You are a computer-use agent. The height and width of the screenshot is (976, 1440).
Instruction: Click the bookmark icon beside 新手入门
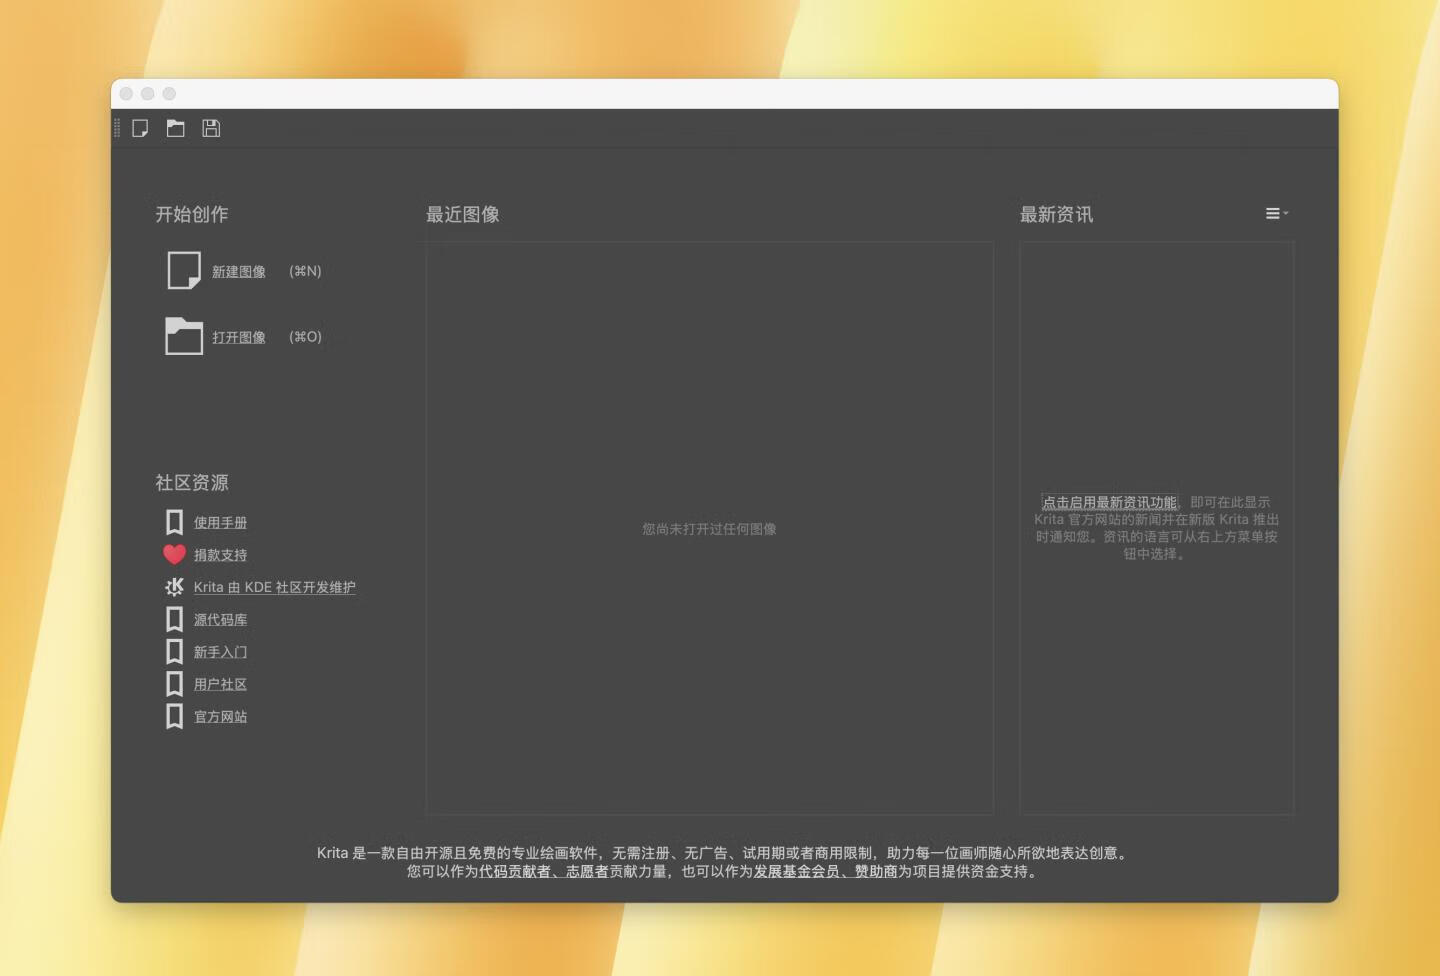coord(174,652)
